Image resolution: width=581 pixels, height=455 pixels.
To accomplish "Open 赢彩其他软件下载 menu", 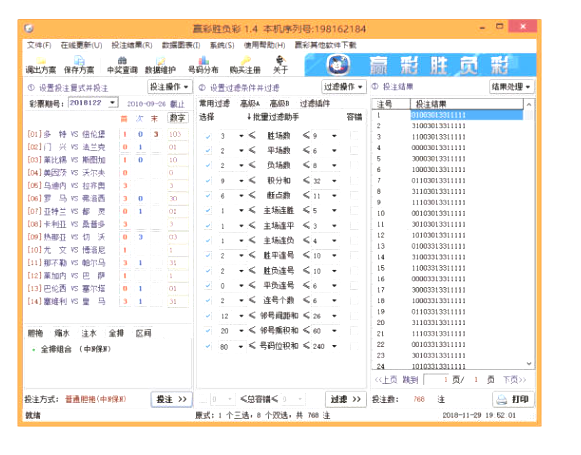I will (x=325, y=45).
